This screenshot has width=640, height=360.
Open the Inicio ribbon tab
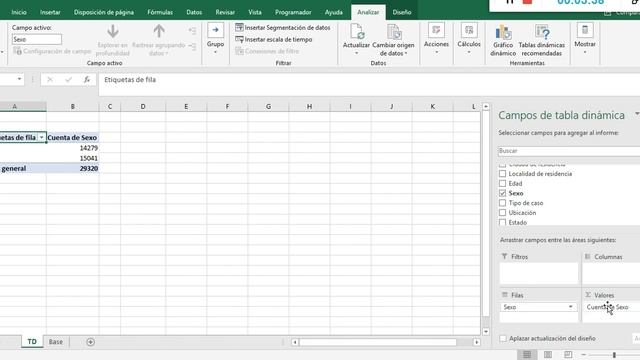[19, 12]
